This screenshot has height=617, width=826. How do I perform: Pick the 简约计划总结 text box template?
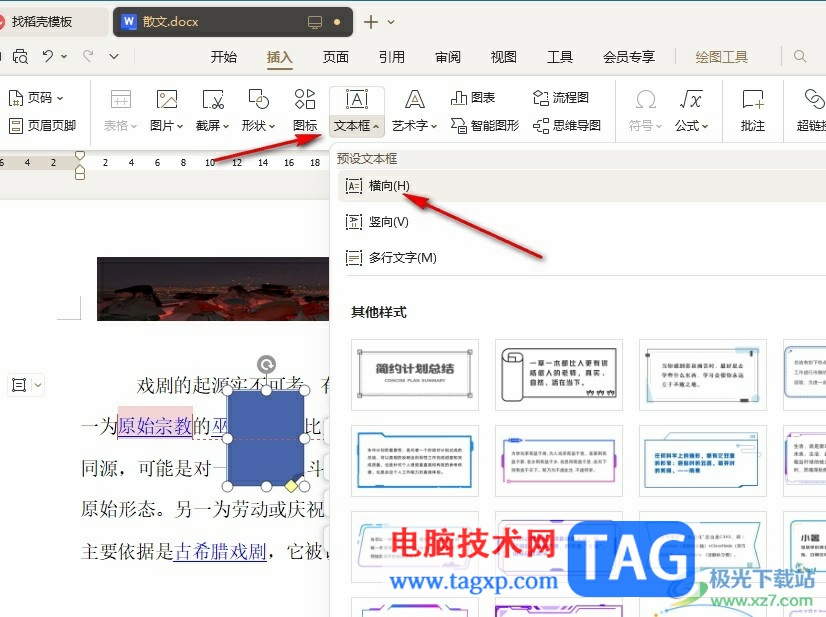(415, 375)
